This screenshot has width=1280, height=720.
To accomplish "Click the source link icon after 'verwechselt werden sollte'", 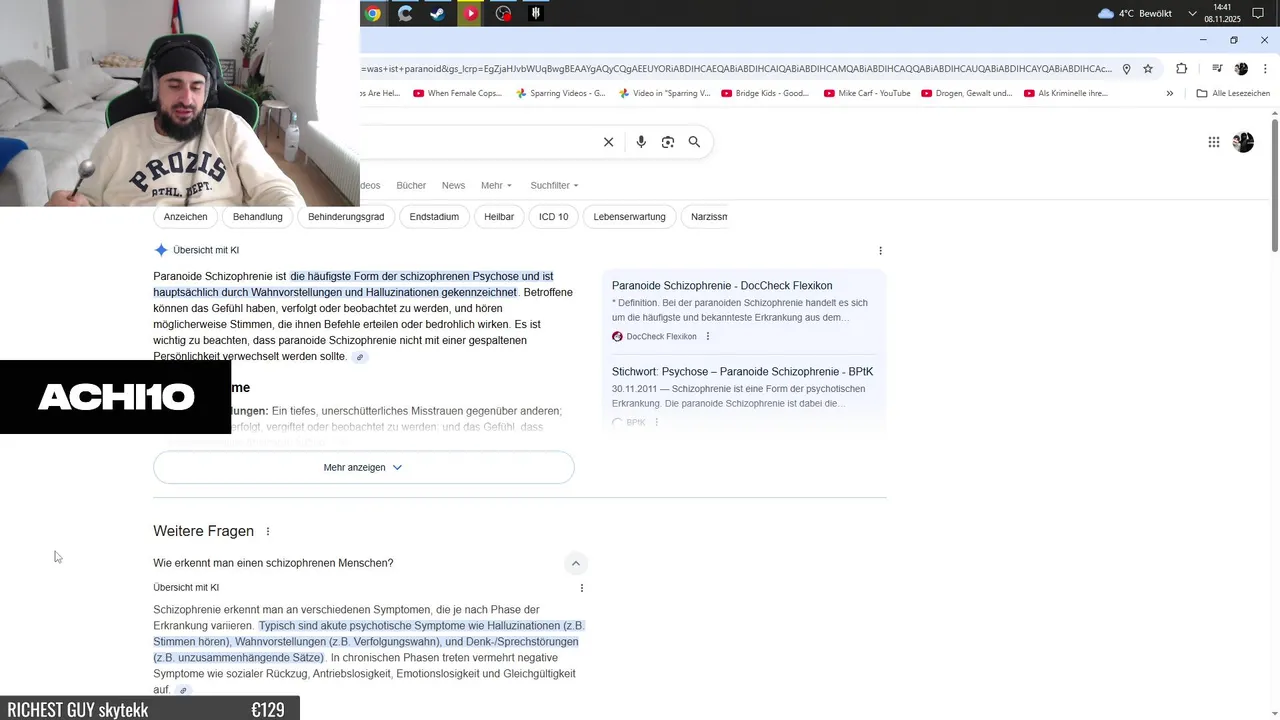I will [x=360, y=357].
